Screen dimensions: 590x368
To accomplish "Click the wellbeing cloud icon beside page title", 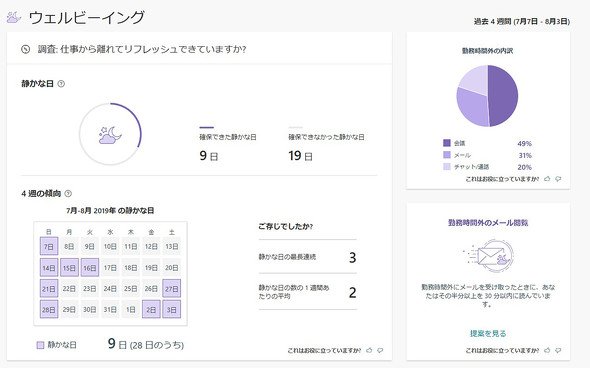I will click(14, 17).
